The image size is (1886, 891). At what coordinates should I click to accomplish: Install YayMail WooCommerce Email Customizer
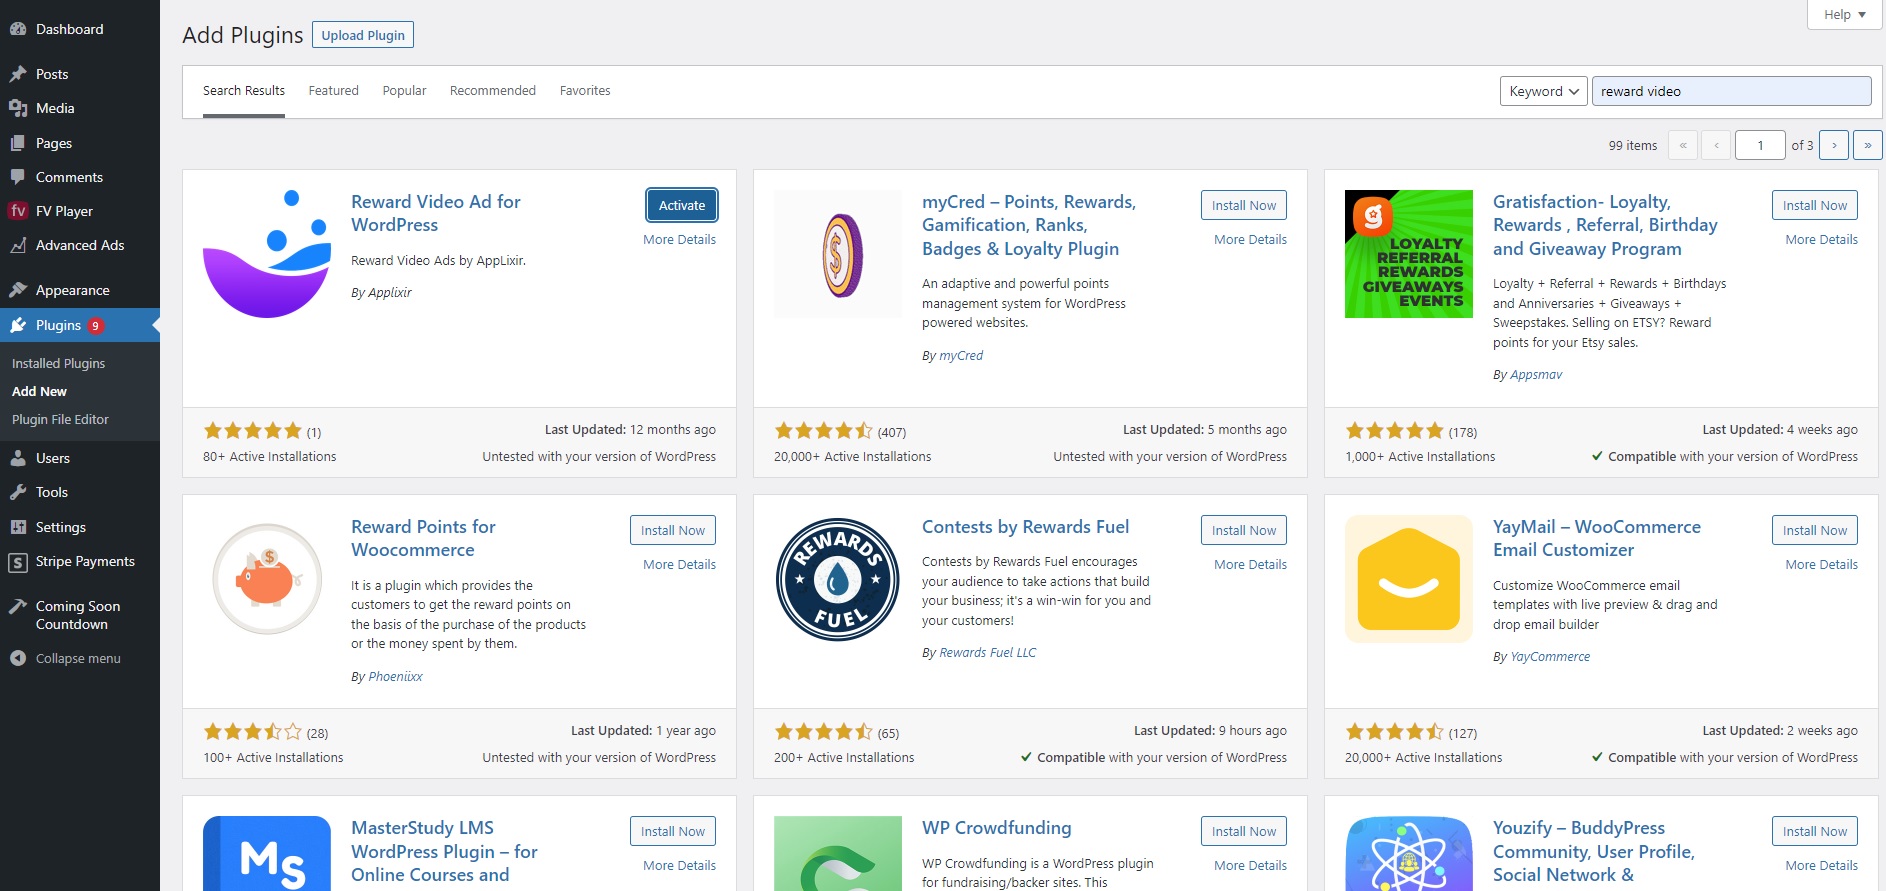[x=1815, y=530]
